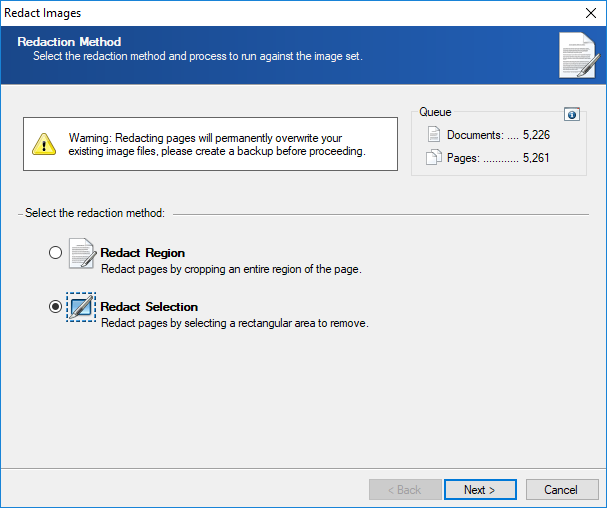Image resolution: width=607 pixels, height=508 pixels.
Task: Click the bold "Redact Selection" label
Action: 149,307
